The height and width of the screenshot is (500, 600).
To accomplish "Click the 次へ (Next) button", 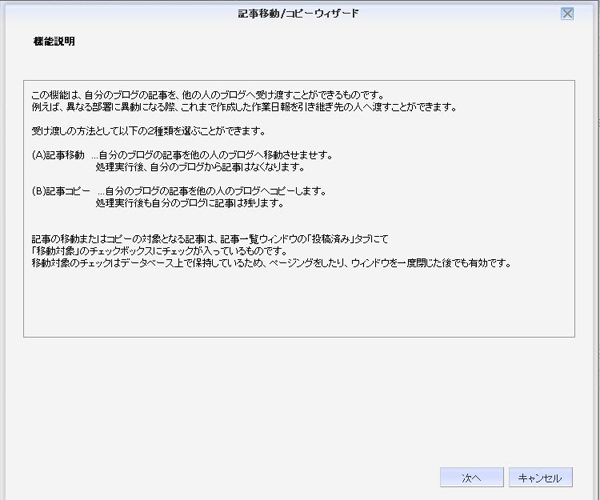I will click(471, 477).
